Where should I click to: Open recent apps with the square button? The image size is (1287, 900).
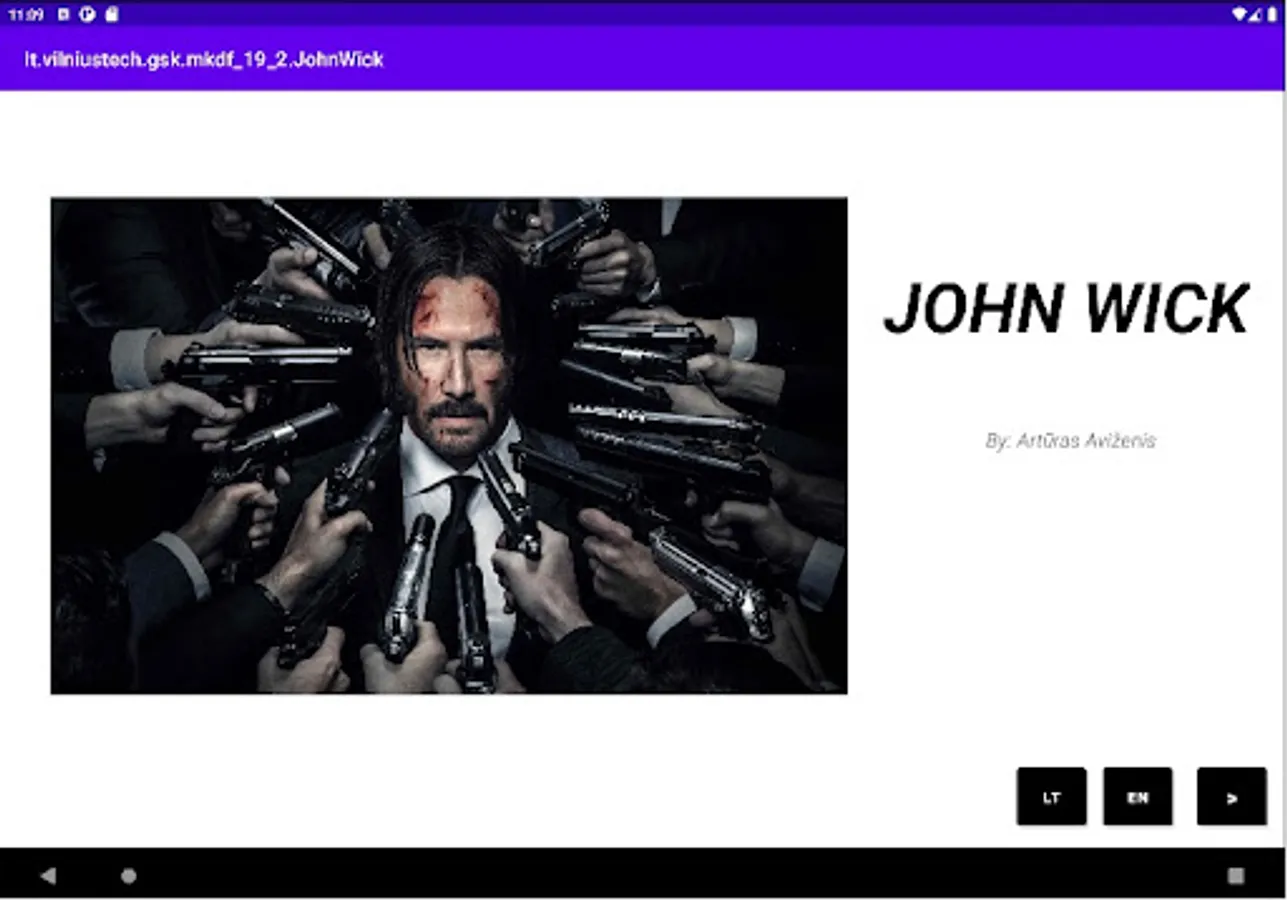point(1236,876)
